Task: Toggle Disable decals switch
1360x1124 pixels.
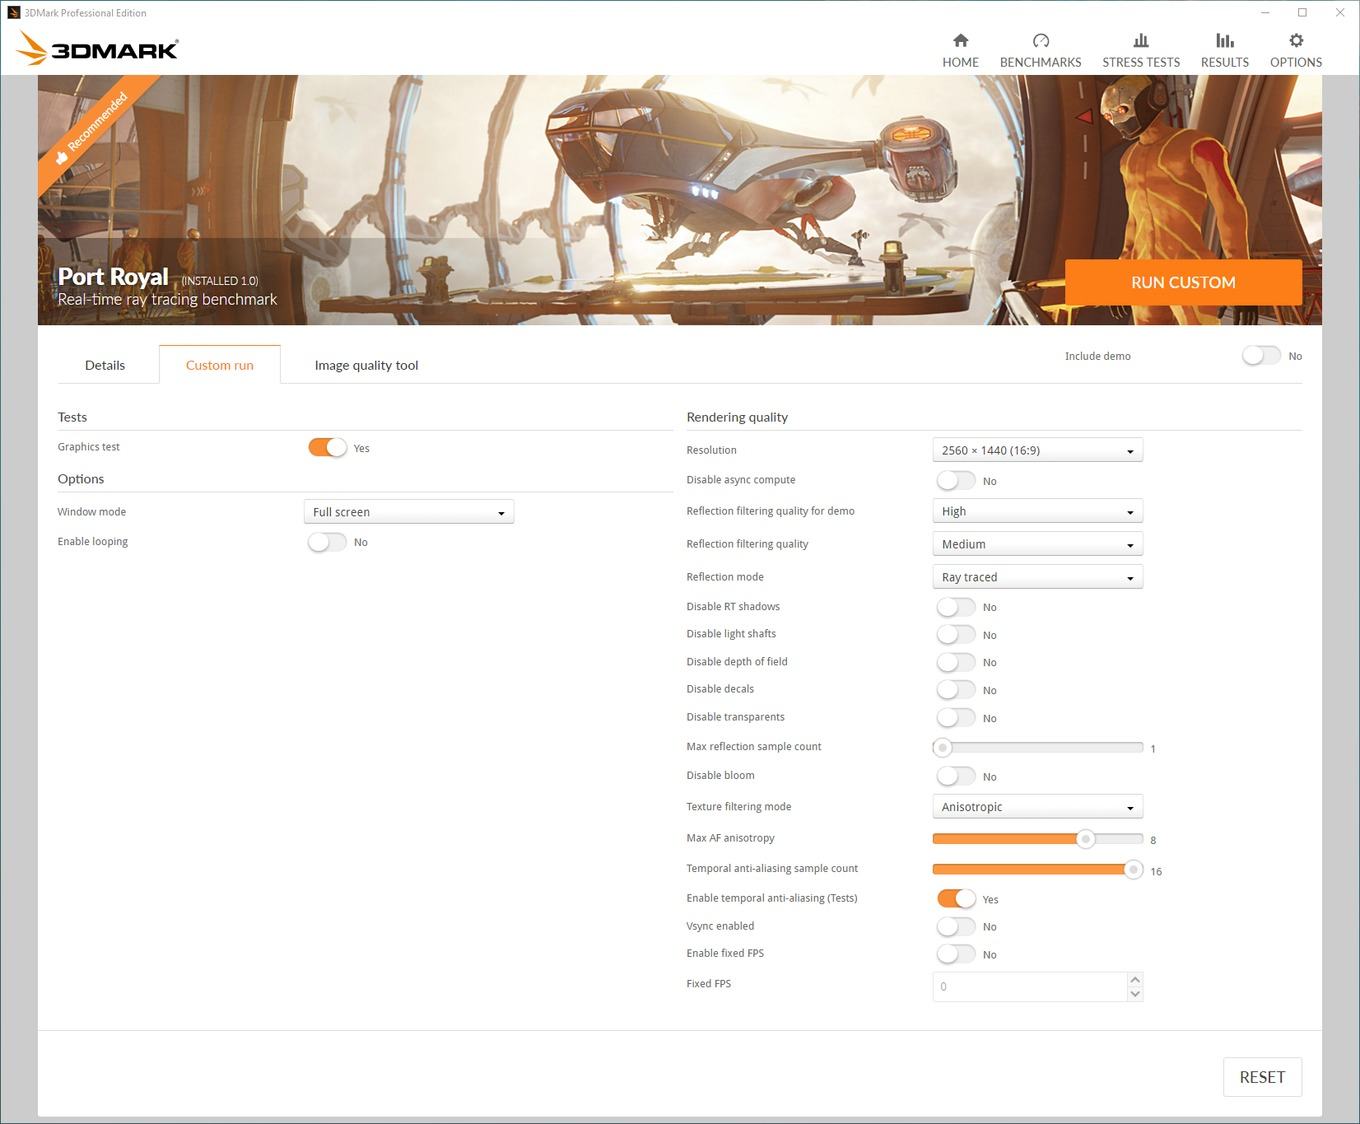Action: coord(956,689)
